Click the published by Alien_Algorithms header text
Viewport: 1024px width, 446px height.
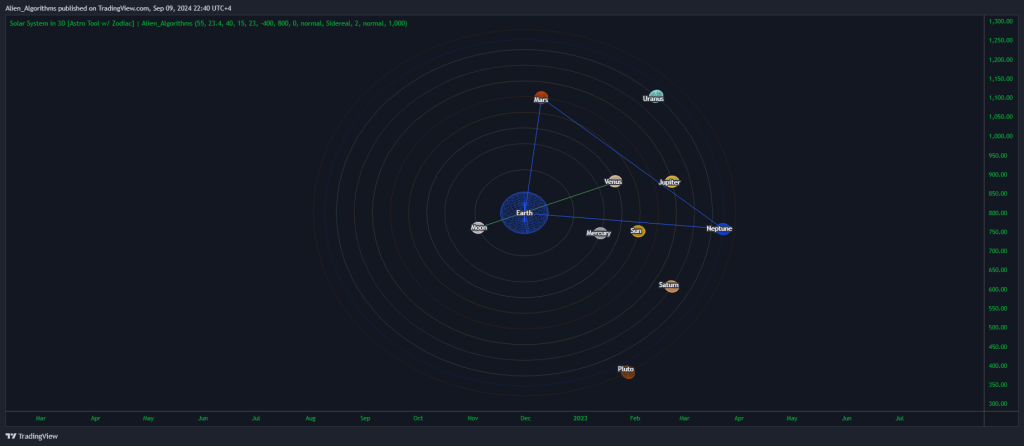(118, 7)
